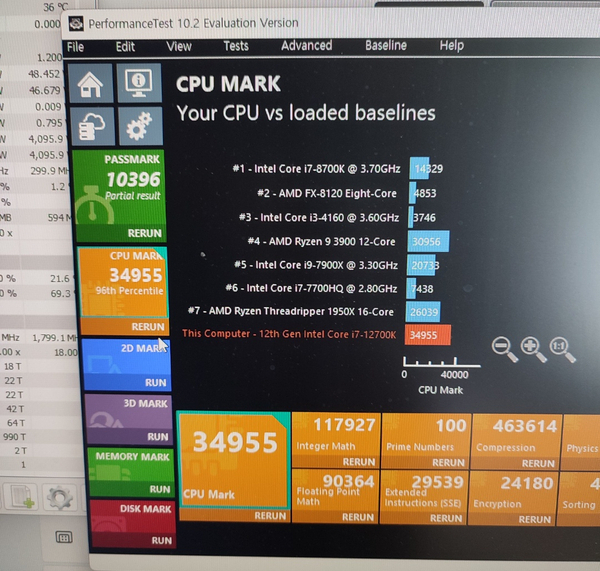Open the Edit menu
The image size is (600, 571).
(x=126, y=47)
